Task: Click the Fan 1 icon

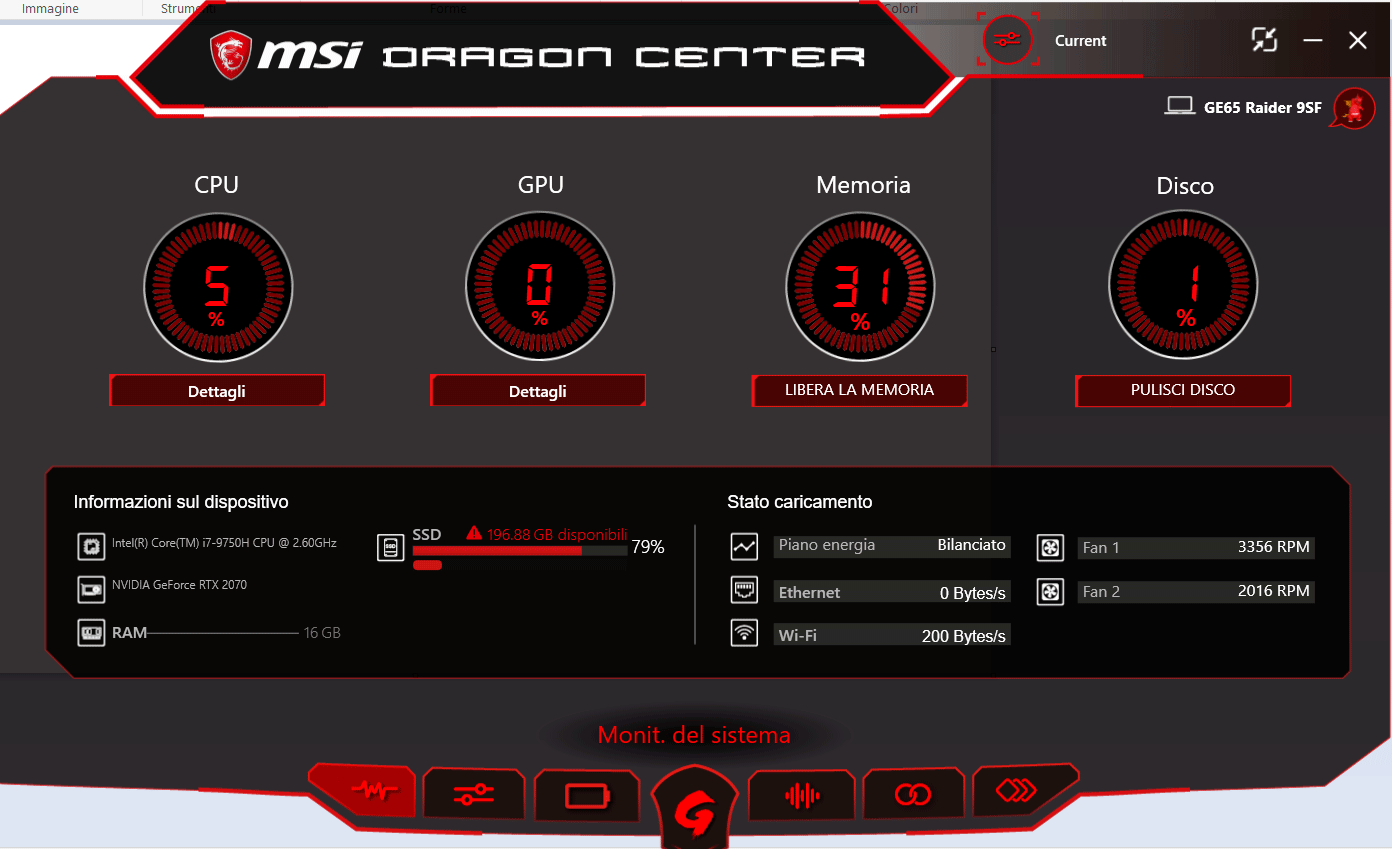Action: click(x=1050, y=547)
